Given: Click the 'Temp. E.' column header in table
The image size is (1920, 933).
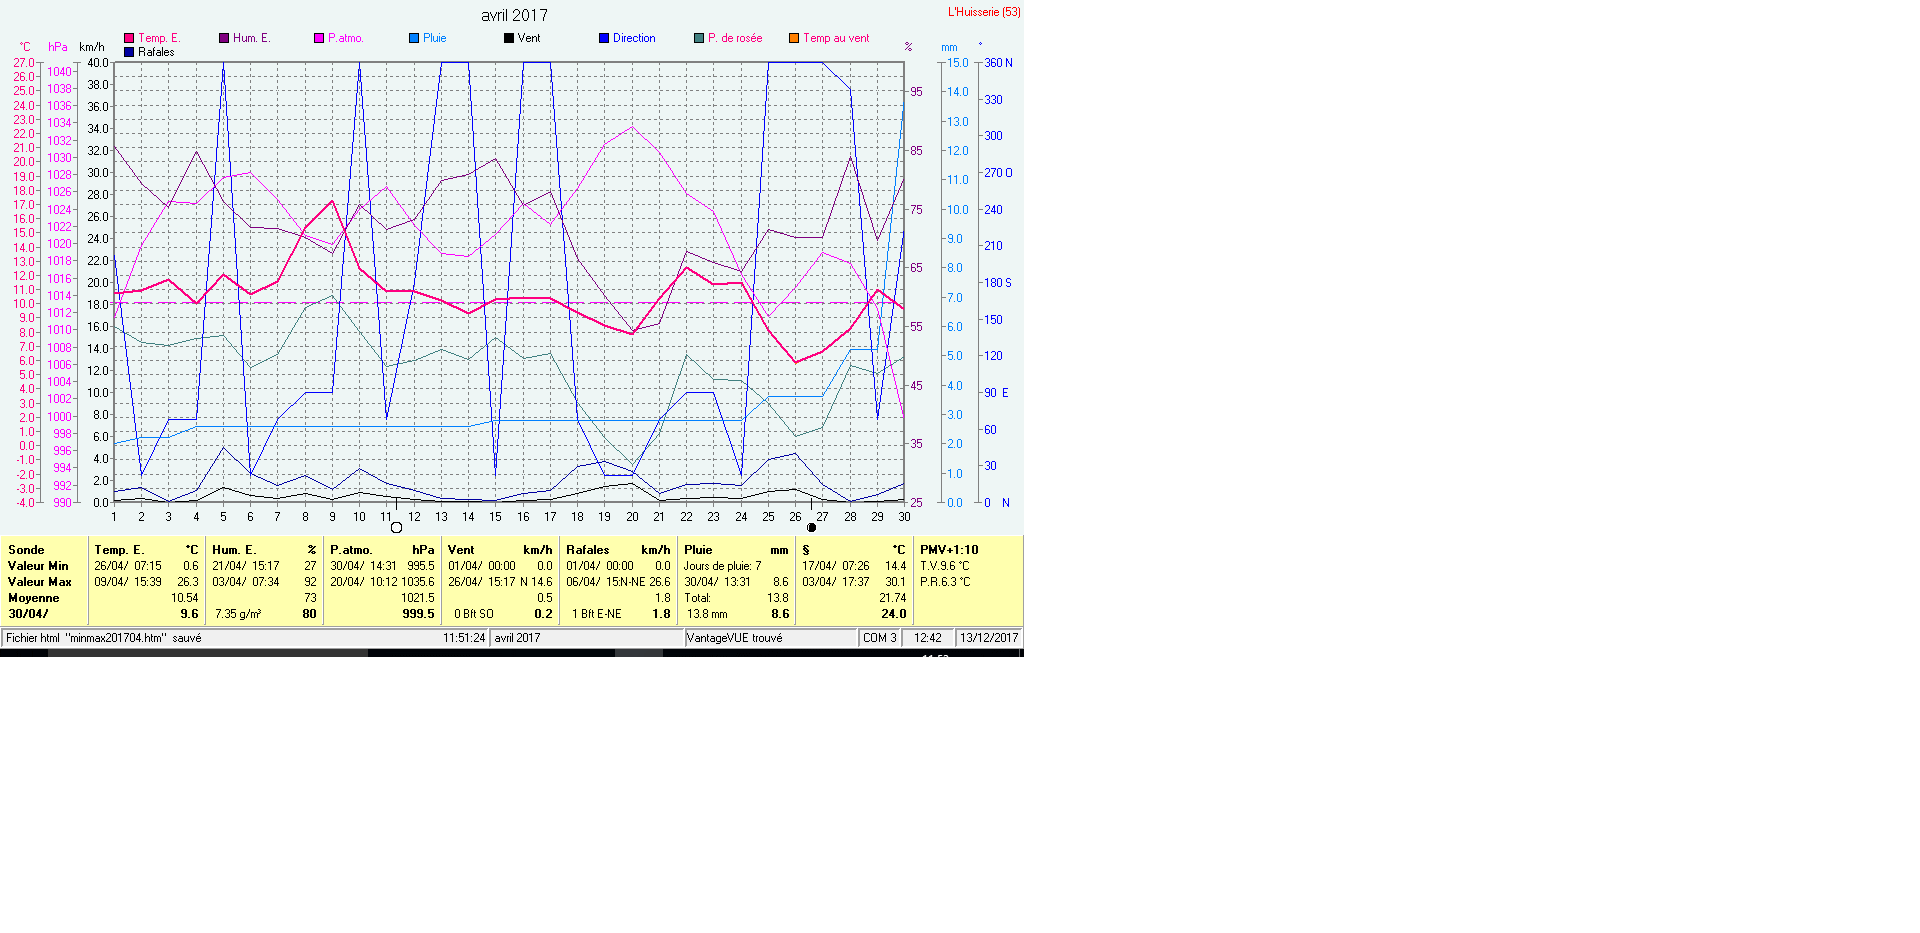Looking at the screenshot, I should pyautogui.click(x=119, y=550).
